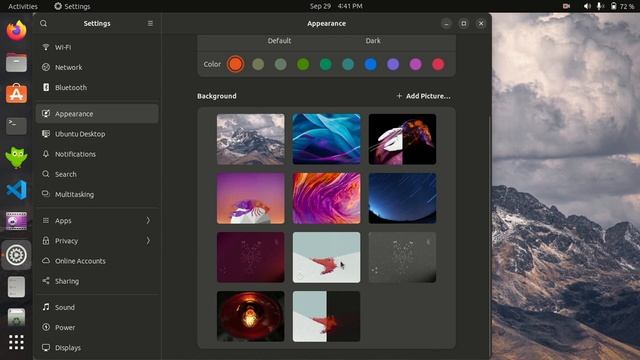
Task: Click Activities in the top bar
Action: pos(23,6)
